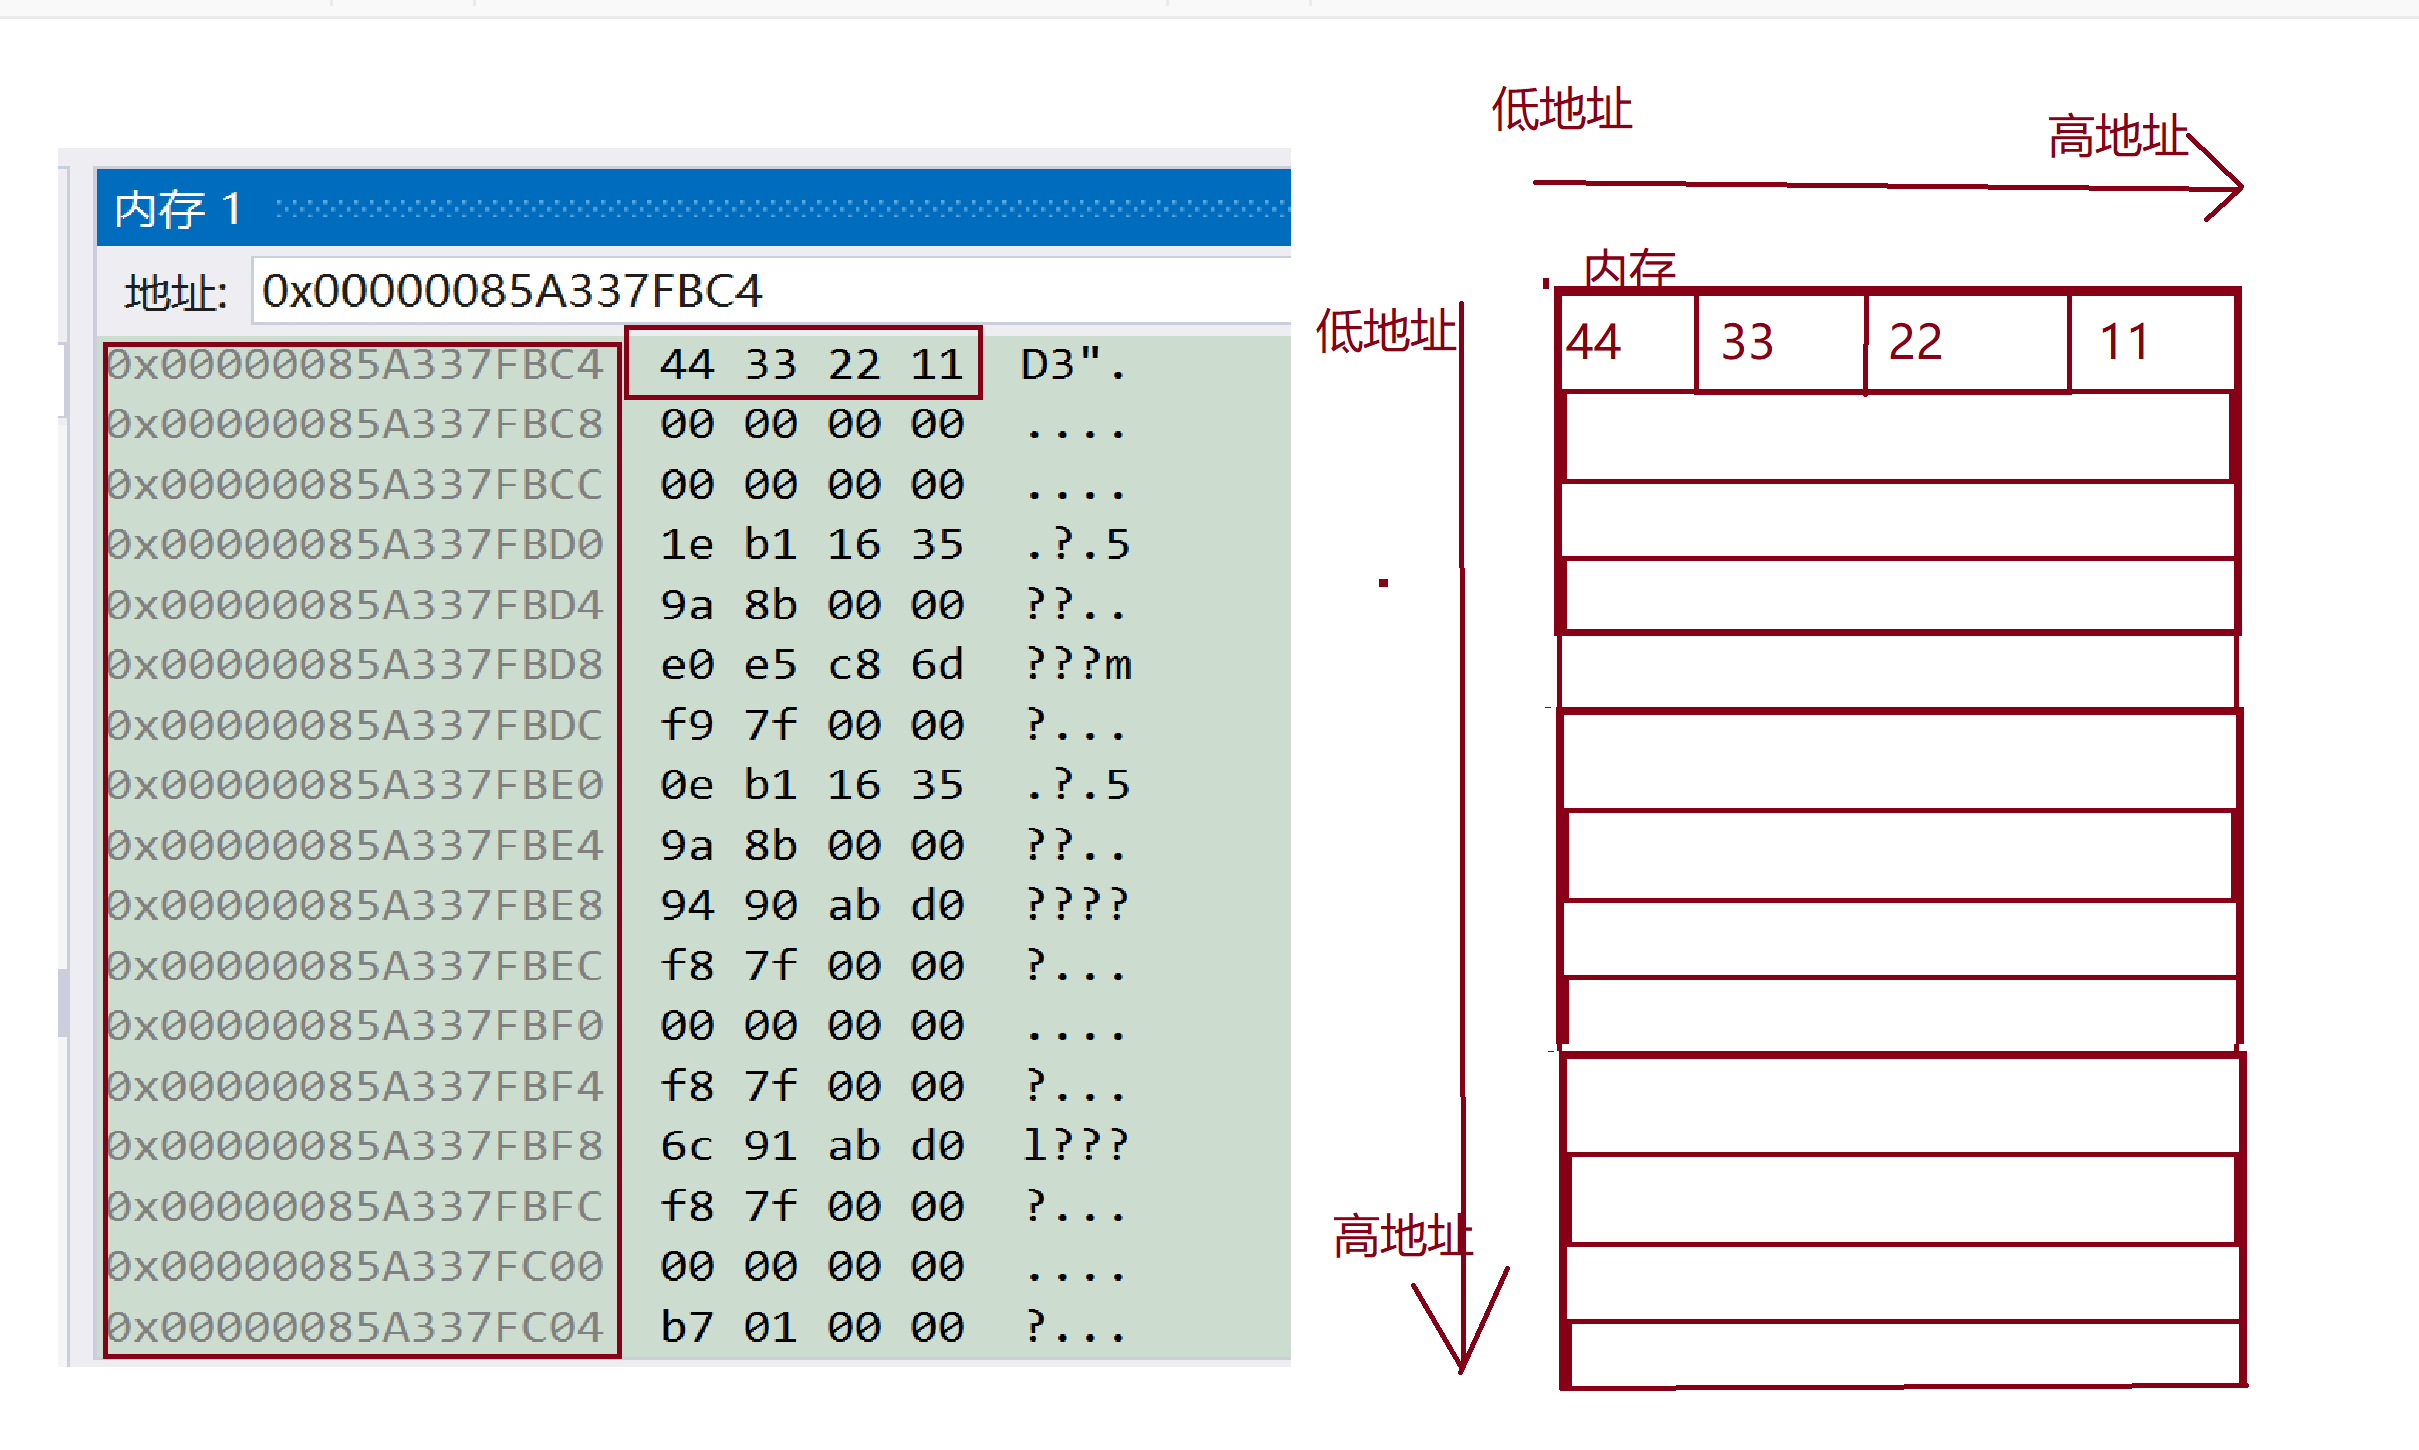Click hex byte f9 in row FBDC
The width and height of the screenshot is (2419, 1450).
tap(687, 725)
